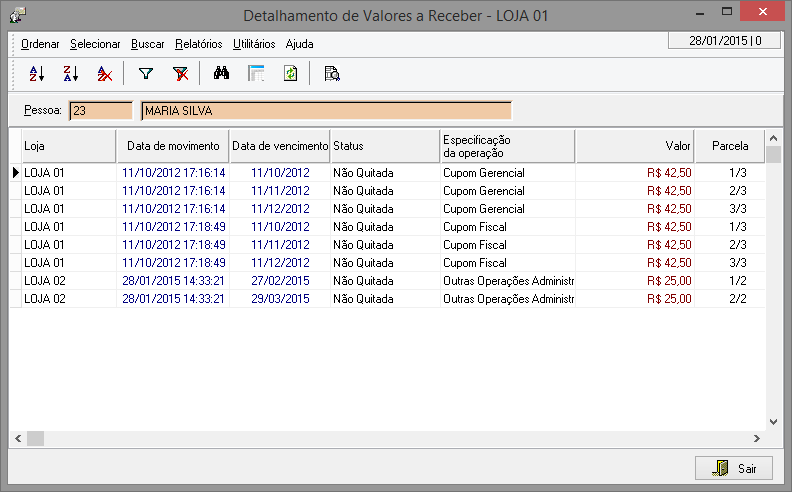Click the Pessoa code field containing 23
The height and width of the screenshot is (492, 792).
(100, 111)
